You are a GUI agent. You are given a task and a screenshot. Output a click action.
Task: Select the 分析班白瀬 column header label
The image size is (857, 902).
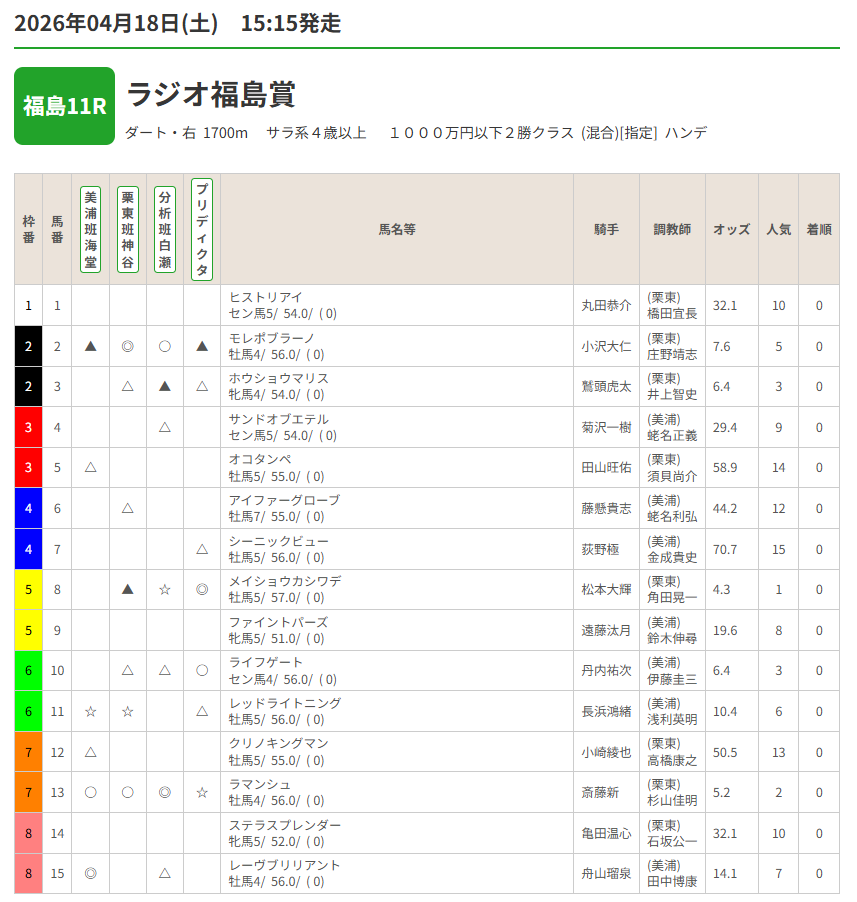(165, 230)
